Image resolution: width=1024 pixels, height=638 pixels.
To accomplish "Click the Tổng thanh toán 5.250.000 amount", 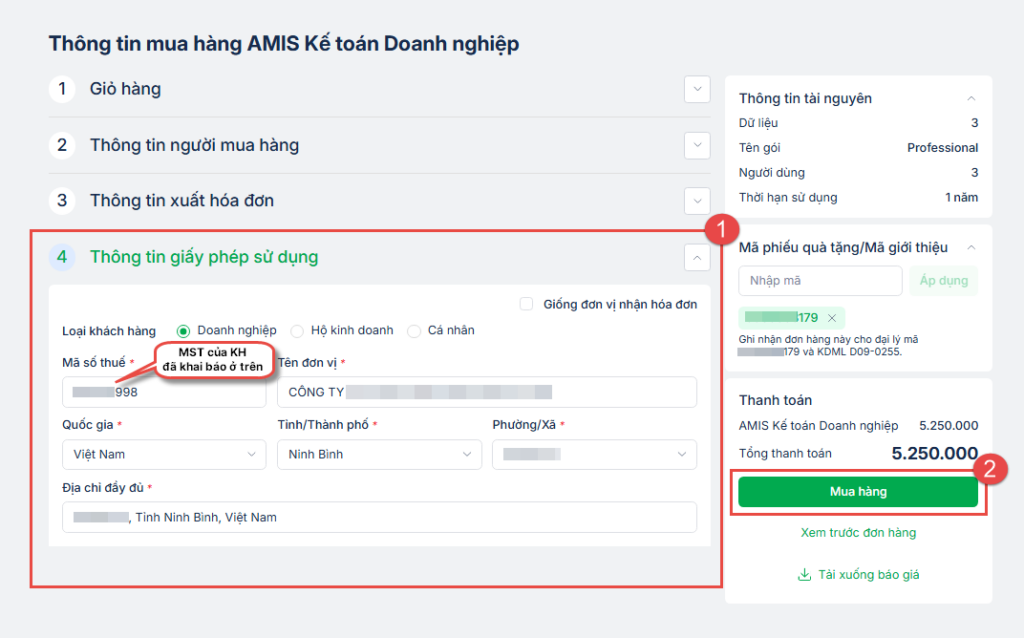I will [935, 453].
